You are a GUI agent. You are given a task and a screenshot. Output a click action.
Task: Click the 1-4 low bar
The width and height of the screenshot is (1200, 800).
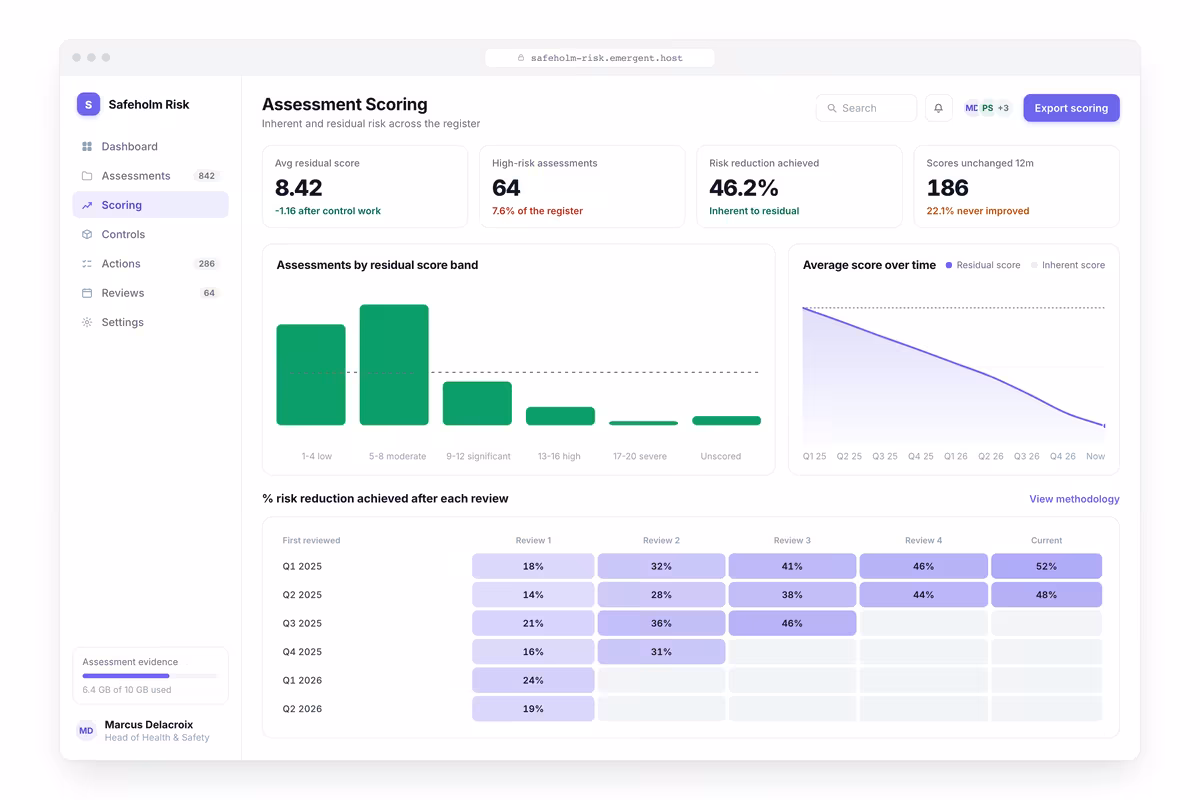(x=311, y=375)
